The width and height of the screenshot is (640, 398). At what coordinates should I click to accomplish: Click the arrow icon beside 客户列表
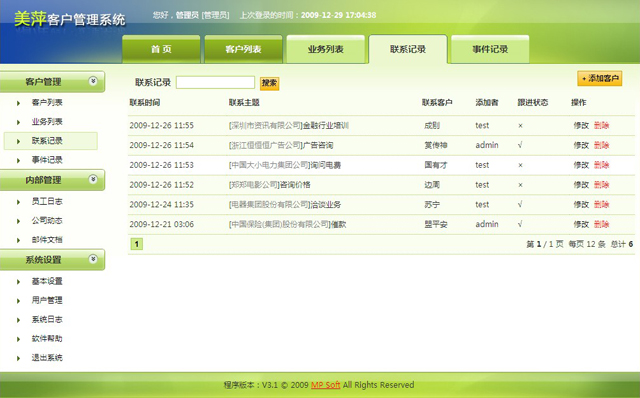tap(18, 103)
